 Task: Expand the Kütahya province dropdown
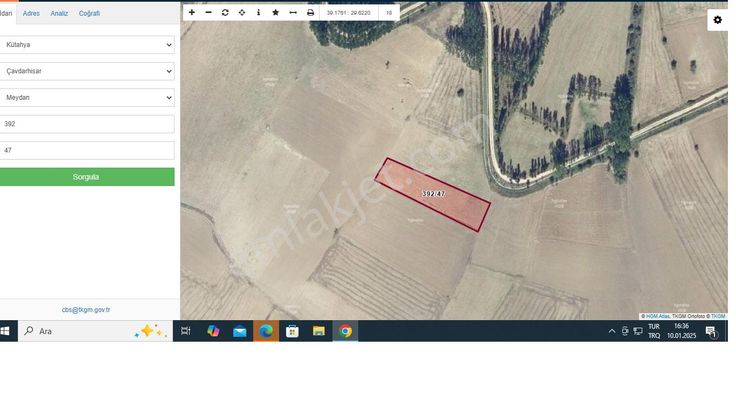coord(87,45)
